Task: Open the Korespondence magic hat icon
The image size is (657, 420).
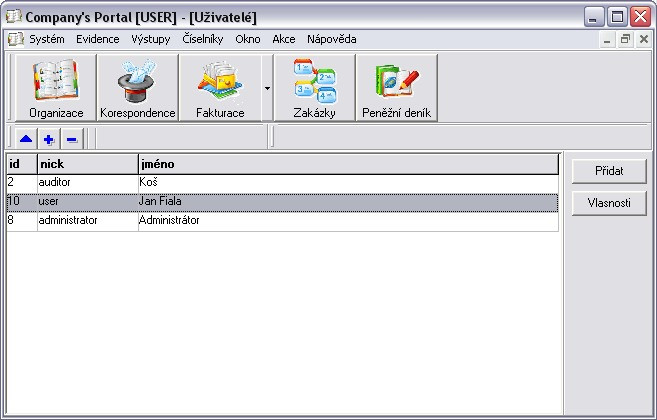Action: [x=137, y=88]
